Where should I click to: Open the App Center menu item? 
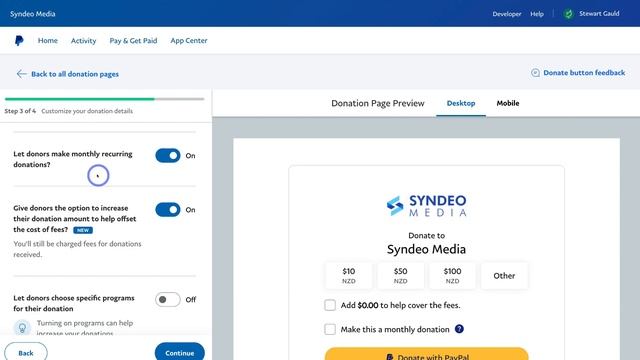(189, 40)
